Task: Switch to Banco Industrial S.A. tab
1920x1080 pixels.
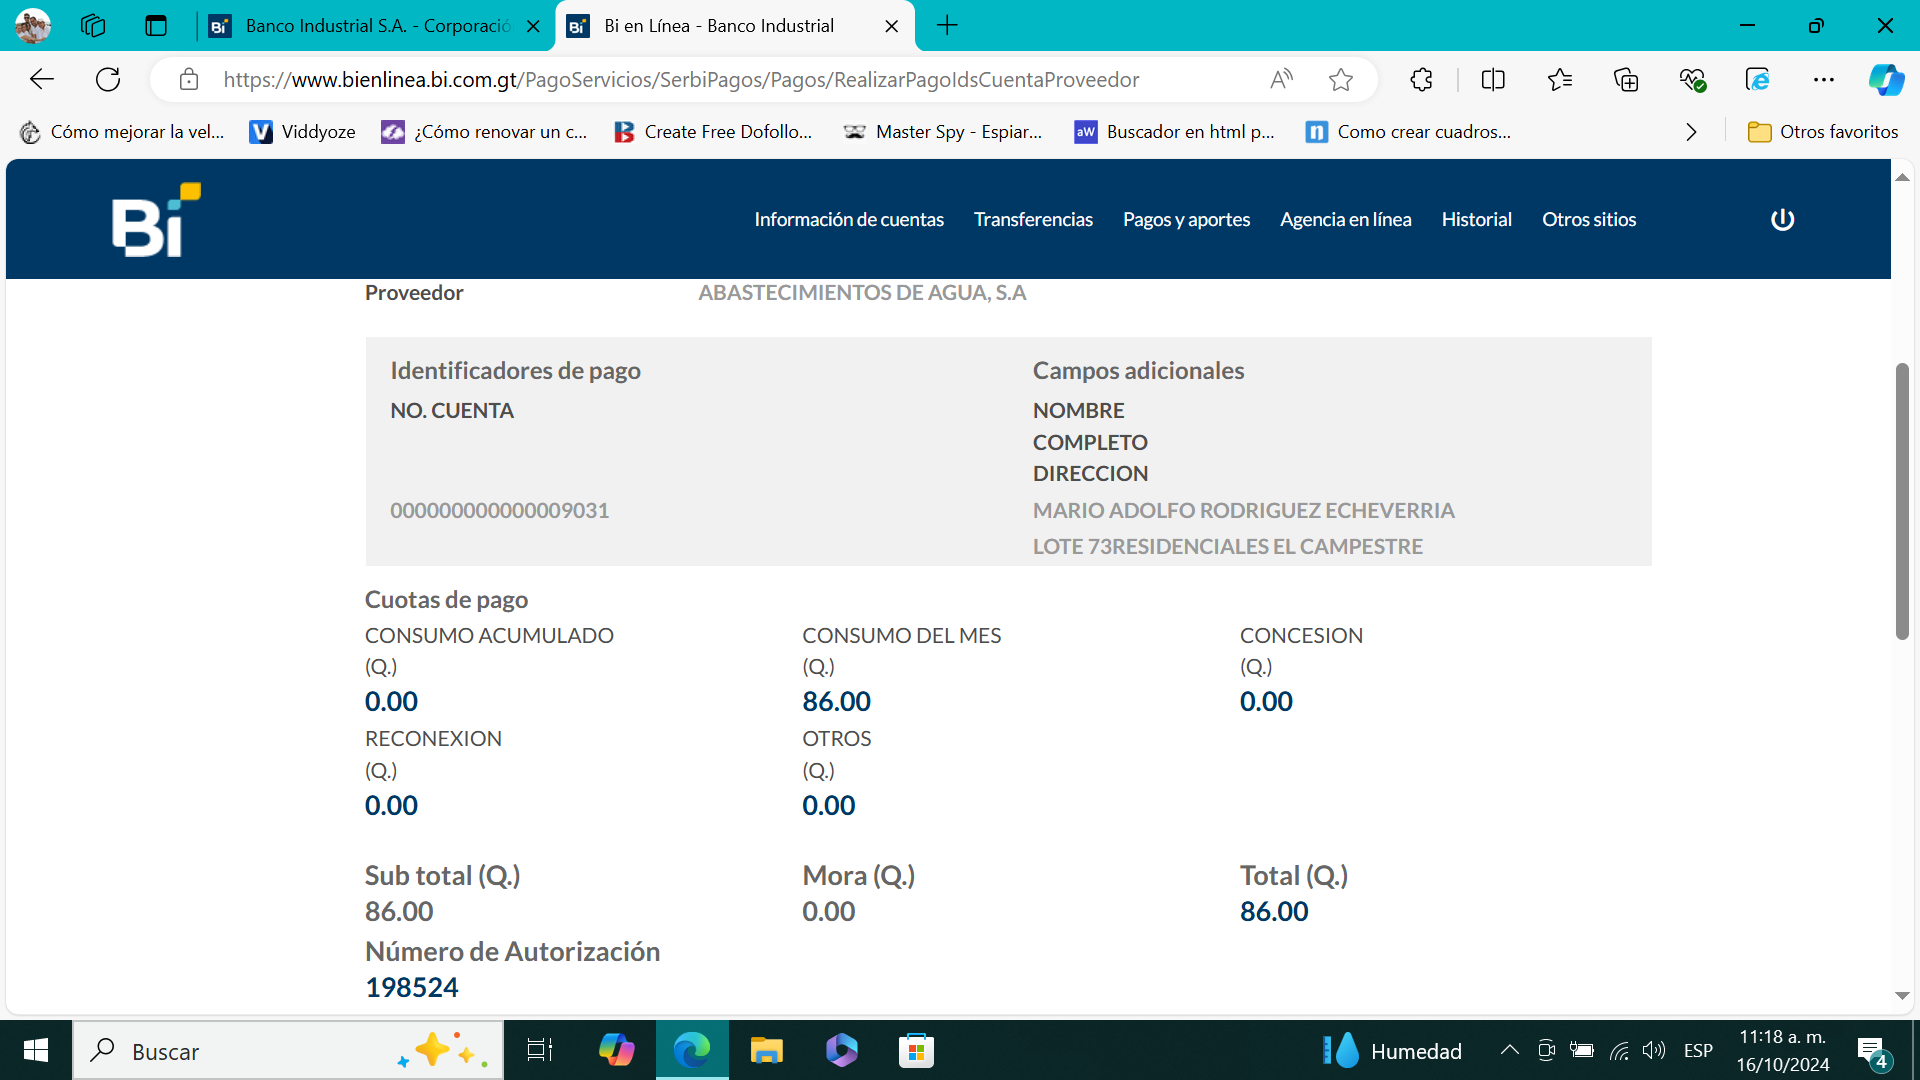Action: click(x=376, y=26)
